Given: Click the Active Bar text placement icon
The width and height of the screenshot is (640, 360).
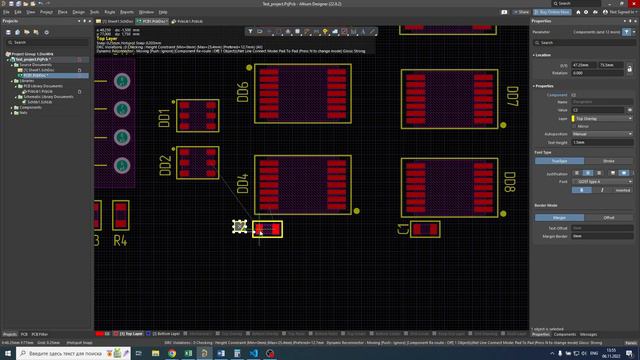Looking at the screenshot, I should (363, 31).
